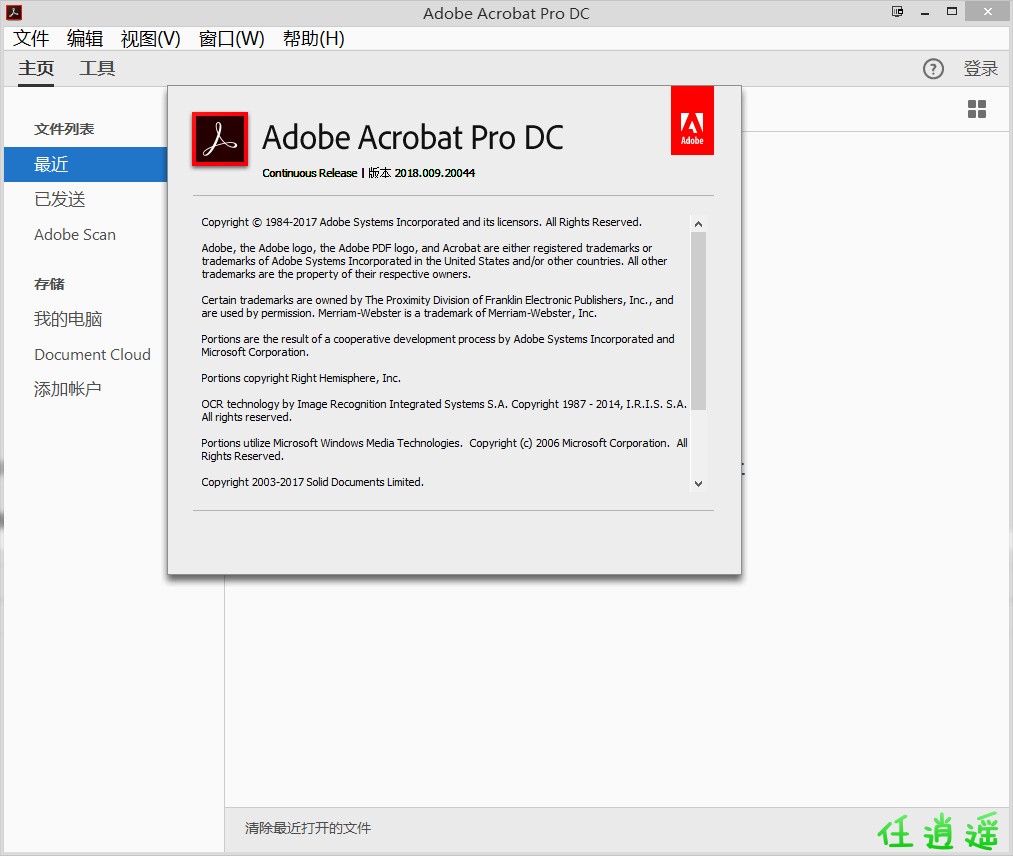The width and height of the screenshot is (1013, 856).
Task: Open the 窗口(W) menu
Action: pos(231,39)
